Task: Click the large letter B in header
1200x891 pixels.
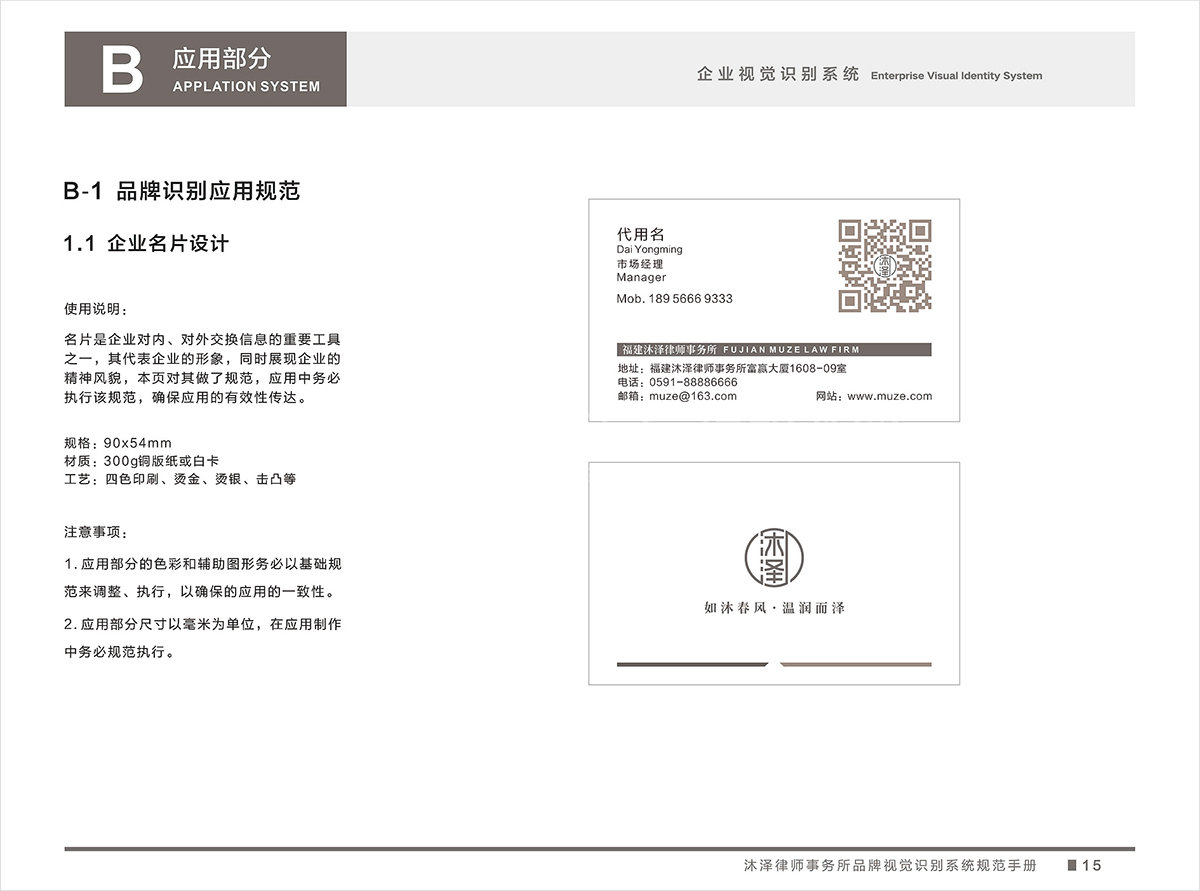Action: coord(122,69)
